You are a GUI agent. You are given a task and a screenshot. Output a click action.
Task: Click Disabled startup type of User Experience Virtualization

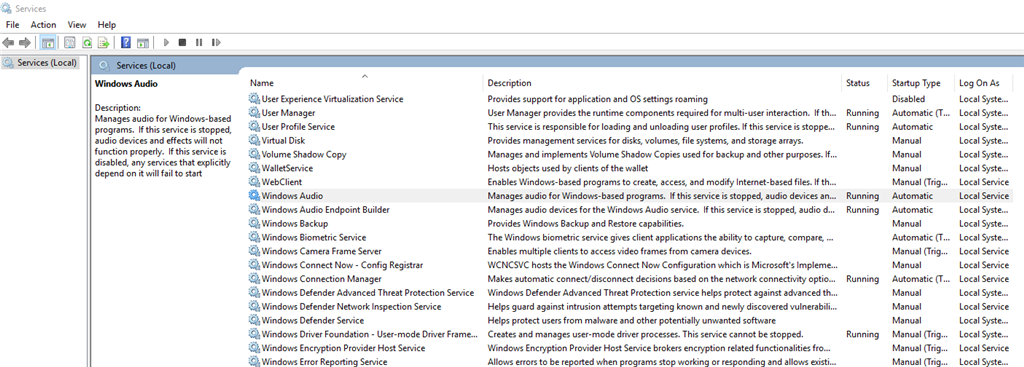[x=908, y=99]
